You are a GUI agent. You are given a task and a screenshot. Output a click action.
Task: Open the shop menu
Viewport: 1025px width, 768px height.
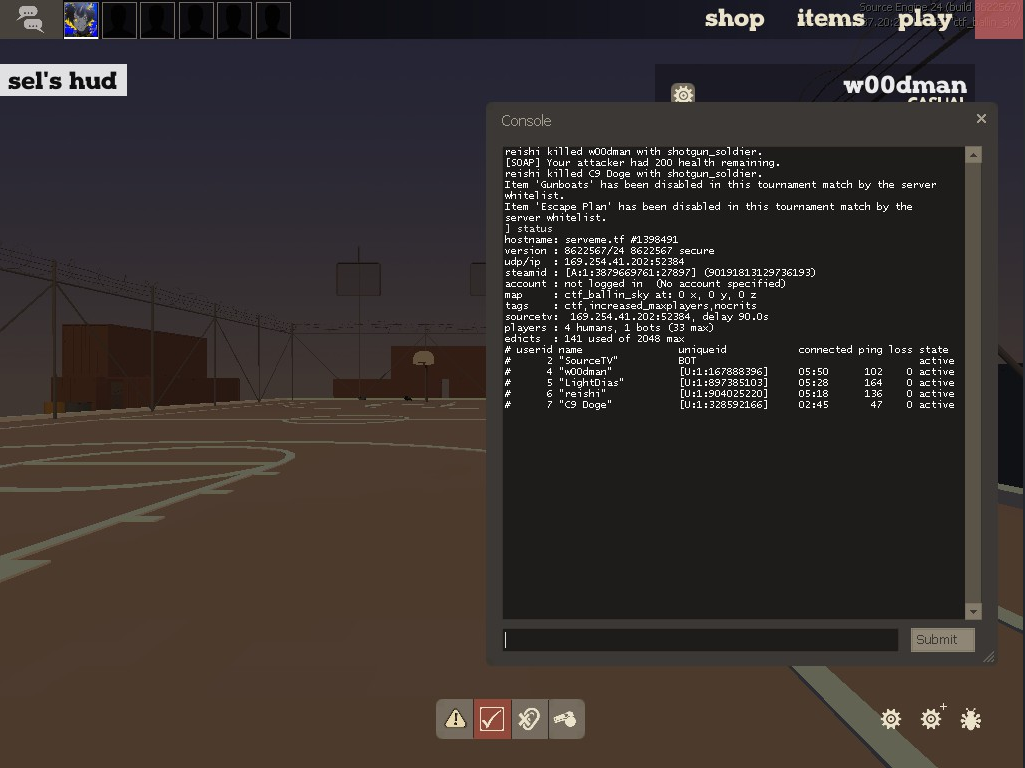[734, 19]
